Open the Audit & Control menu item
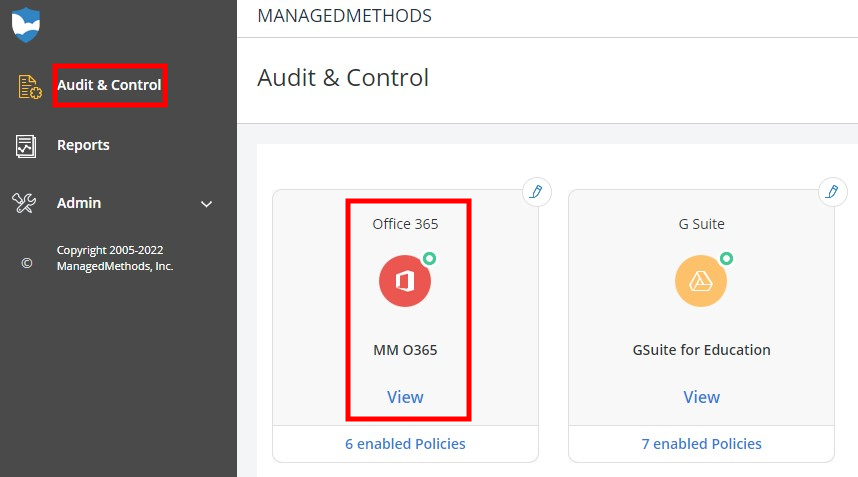 tap(109, 85)
